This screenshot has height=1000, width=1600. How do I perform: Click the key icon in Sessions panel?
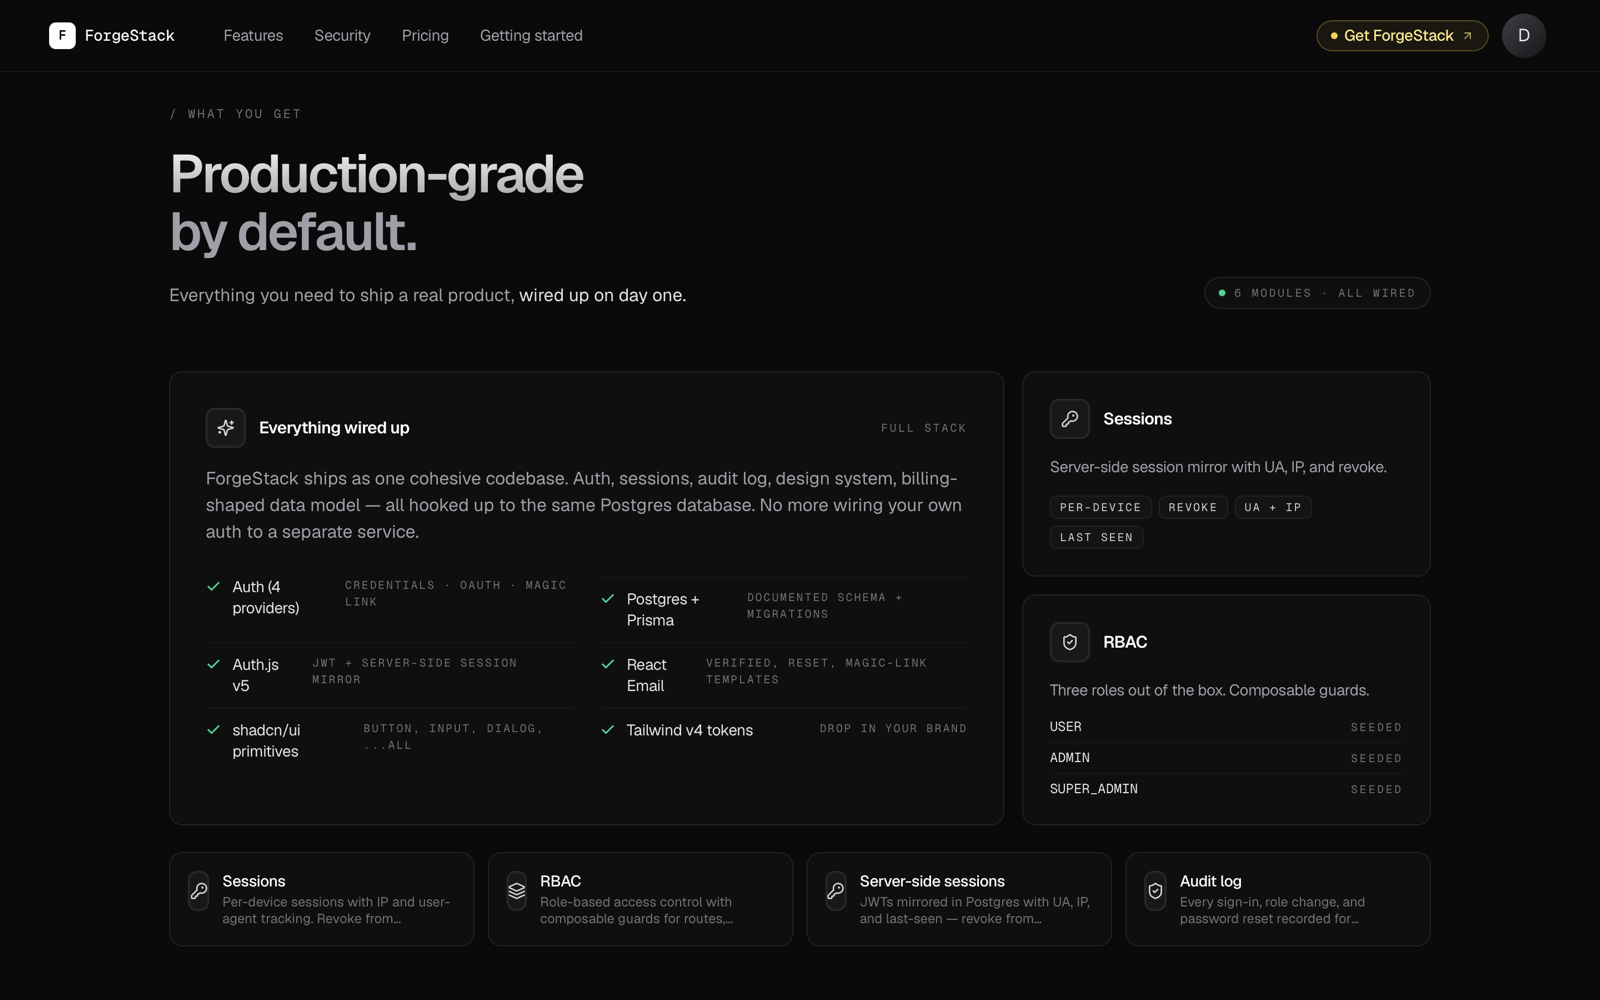coord(1069,419)
